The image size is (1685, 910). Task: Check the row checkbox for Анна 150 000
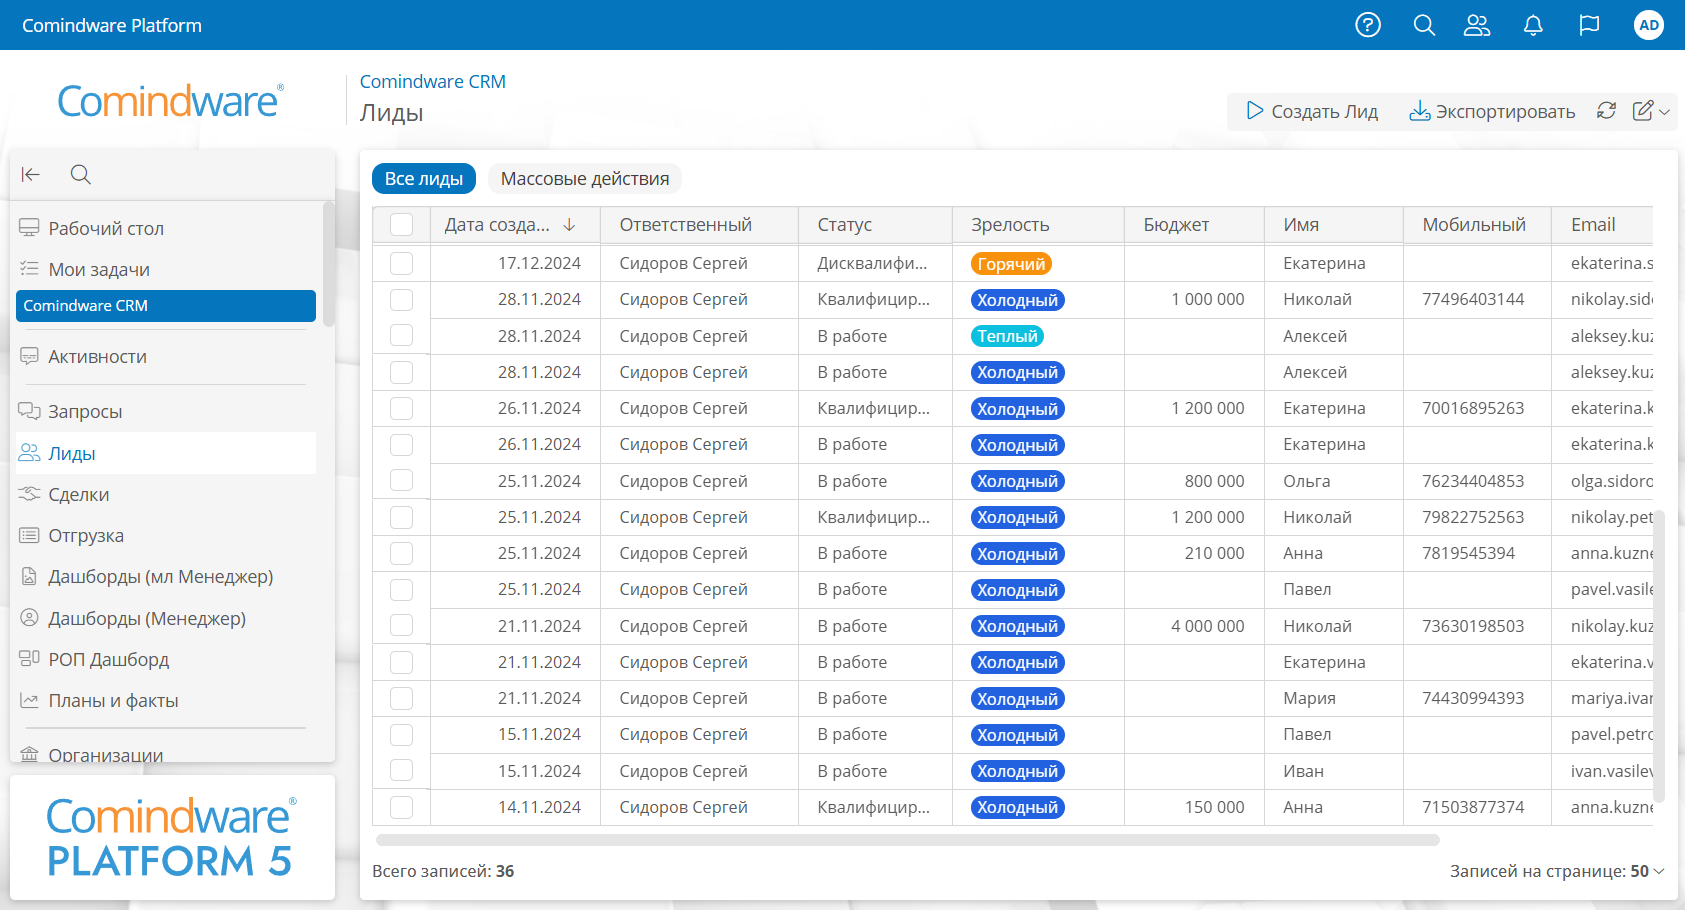click(x=402, y=807)
